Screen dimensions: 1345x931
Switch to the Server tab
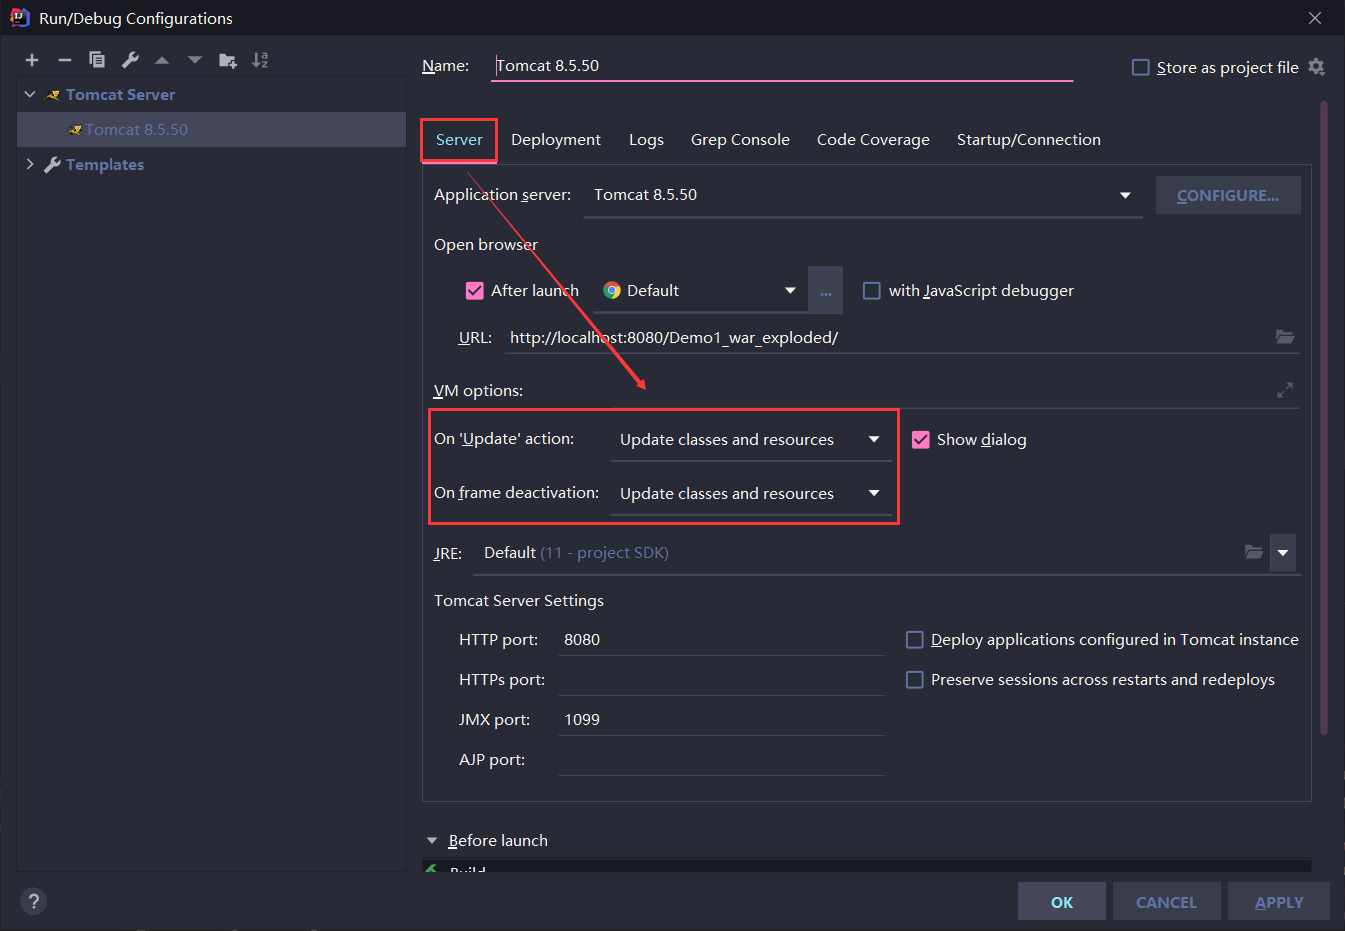click(459, 140)
